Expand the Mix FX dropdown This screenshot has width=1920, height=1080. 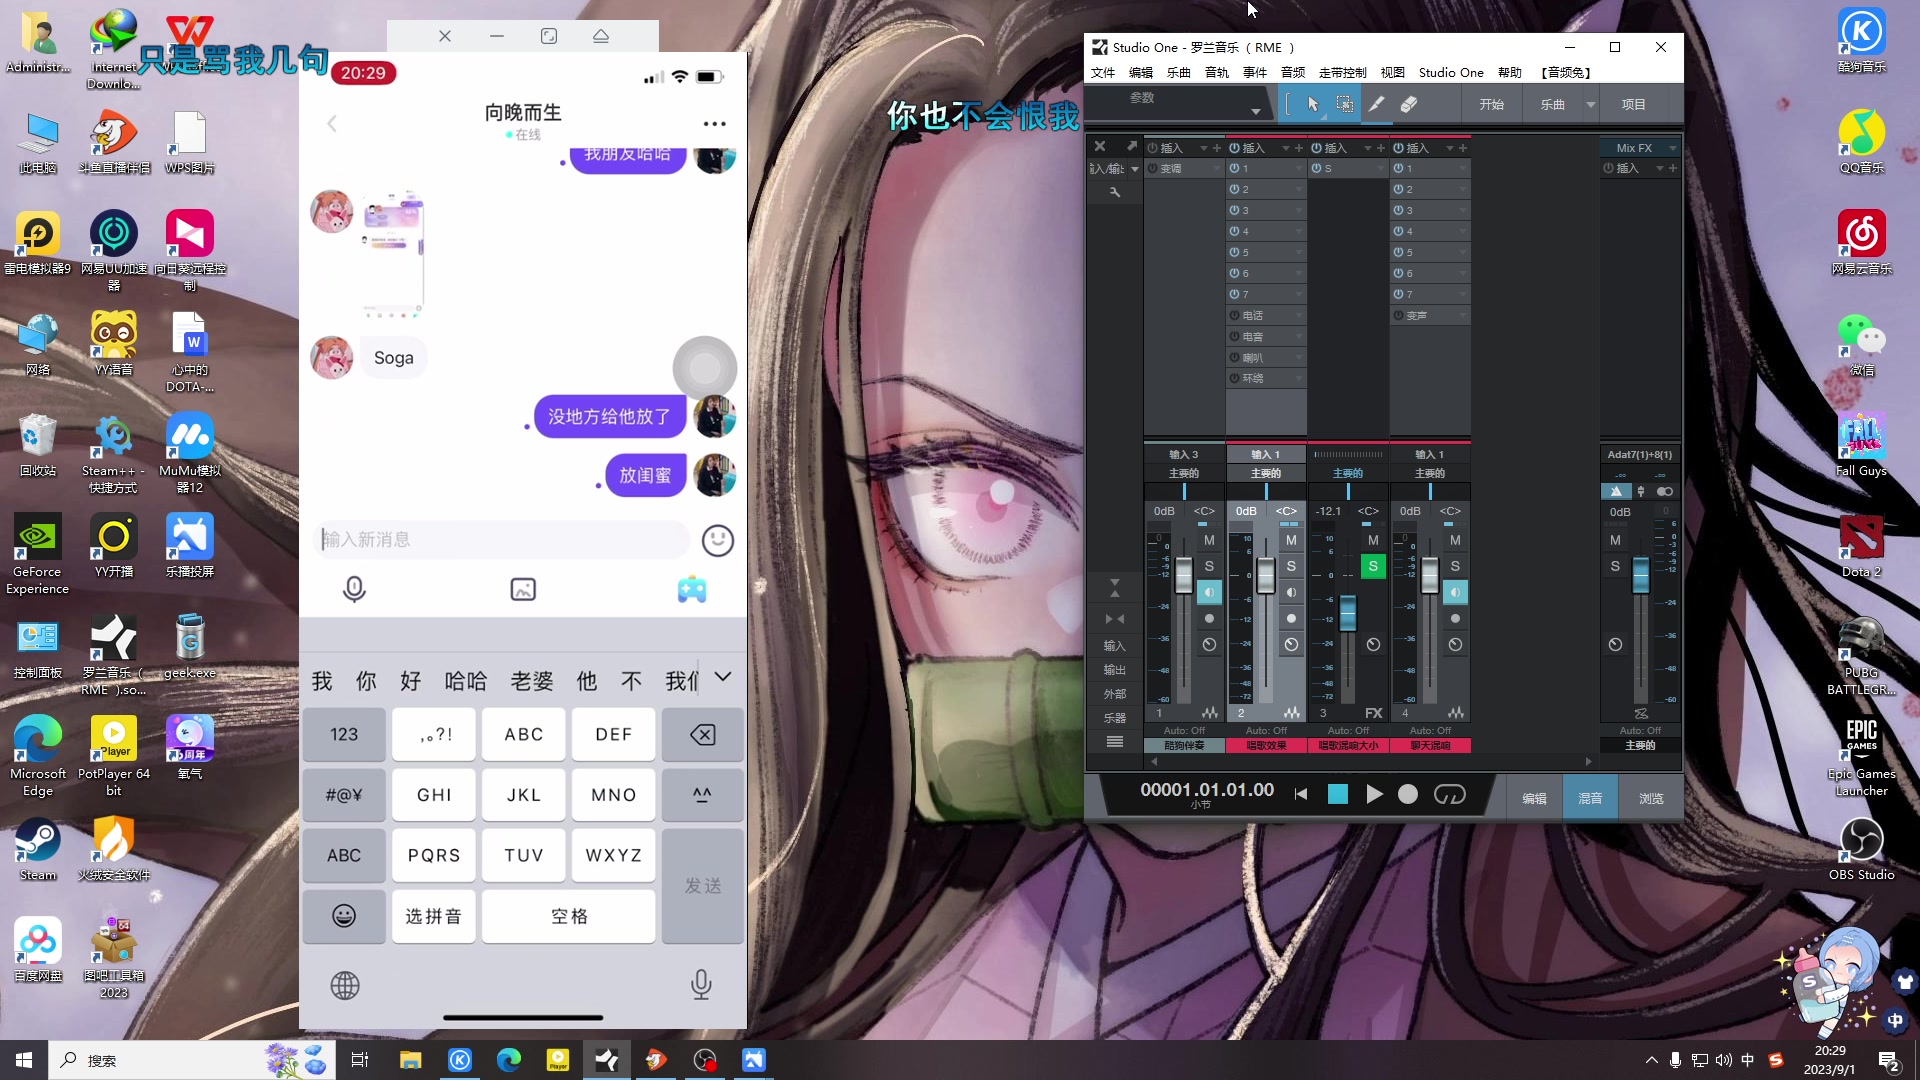1672,148
